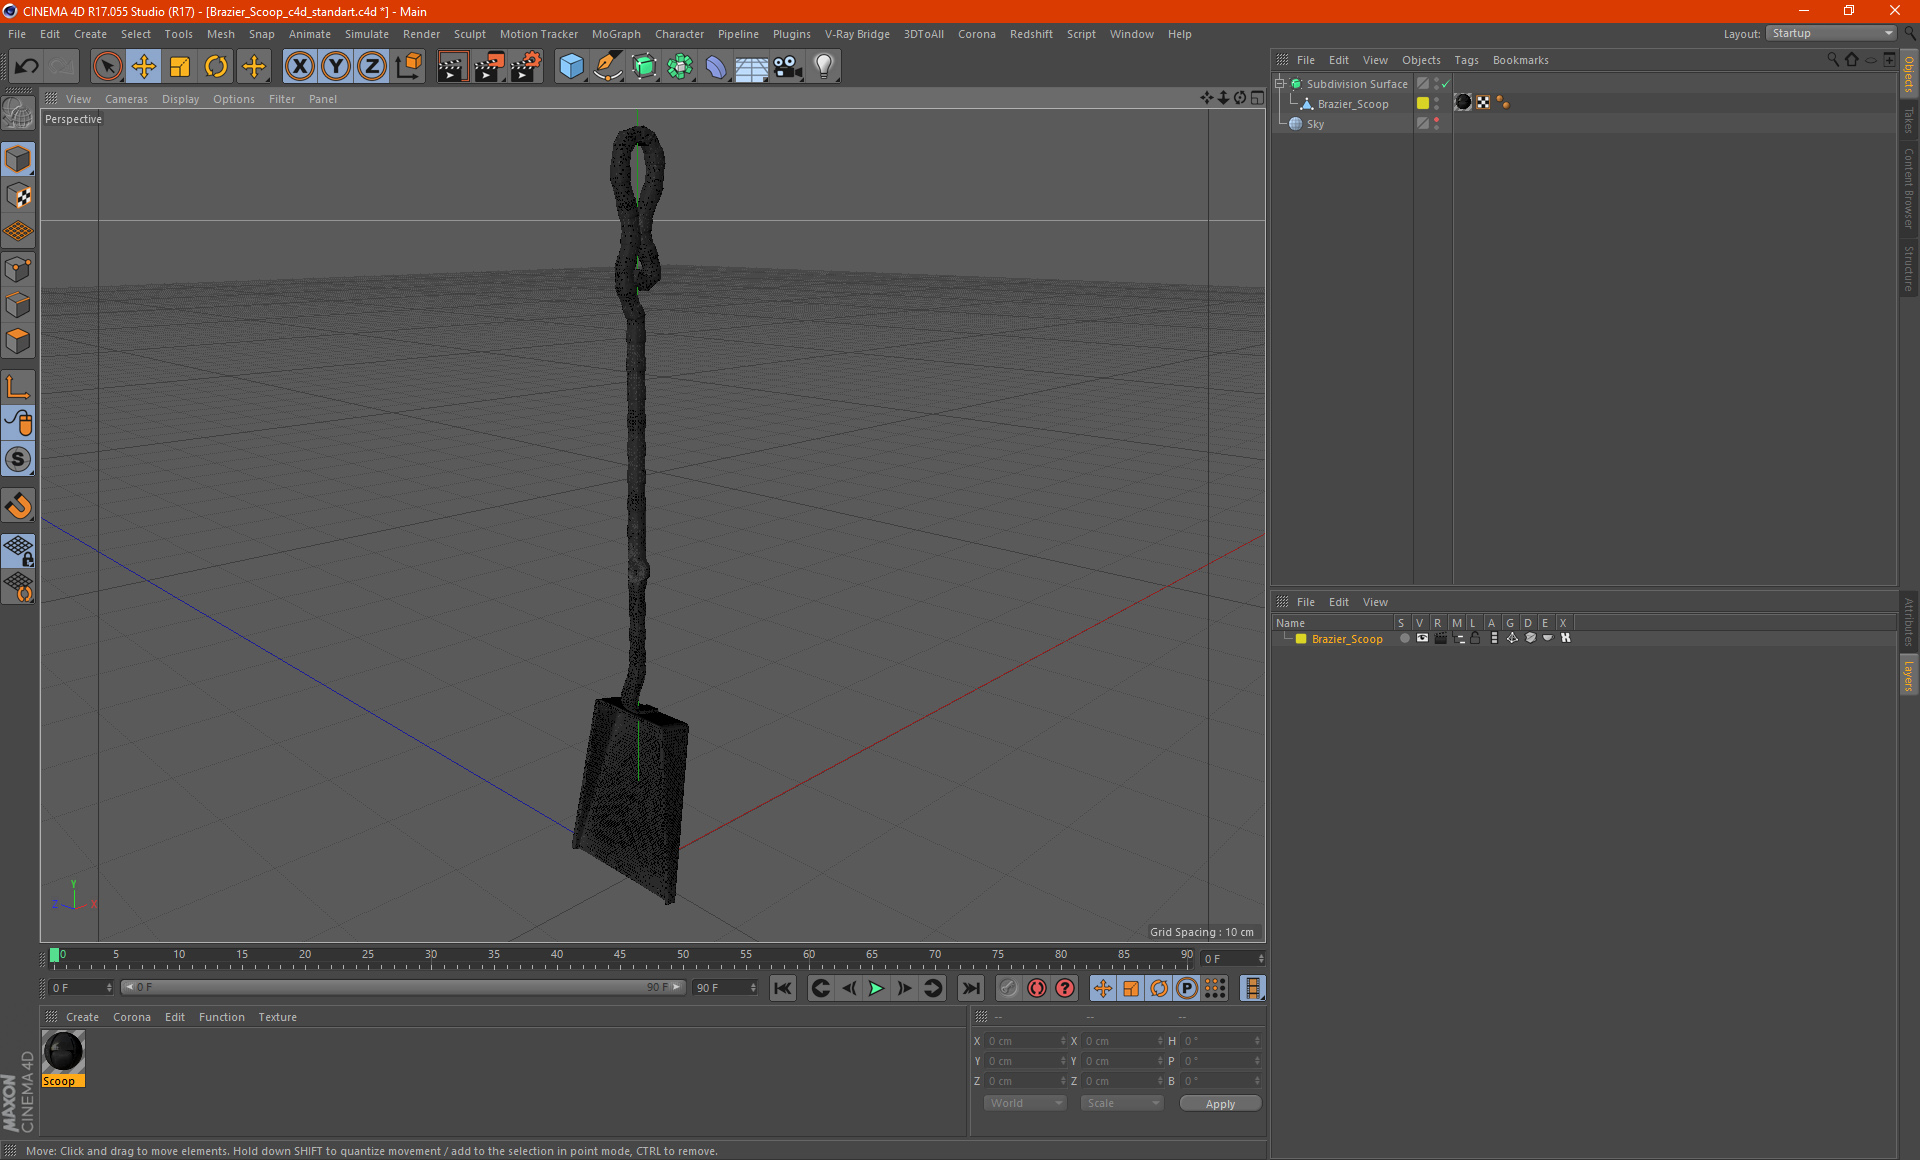Open viewport Cameras menu
The width and height of the screenshot is (1920, 1160).
click(126, 99)
